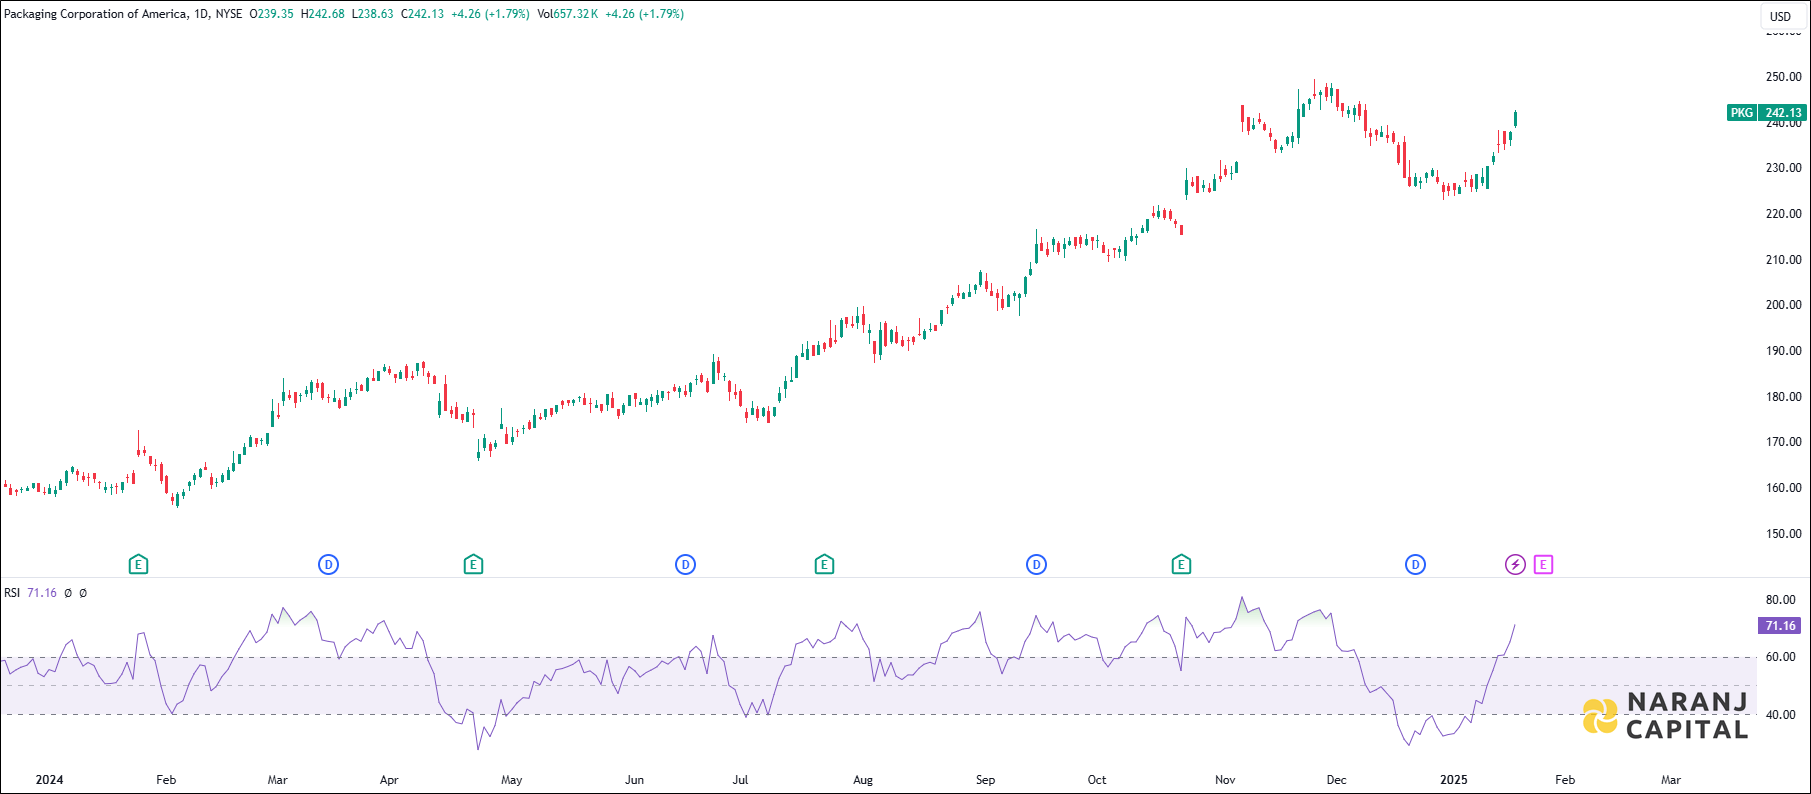
Task: Click the 210.00 price axis label
Action: (x=1784, y=260)
